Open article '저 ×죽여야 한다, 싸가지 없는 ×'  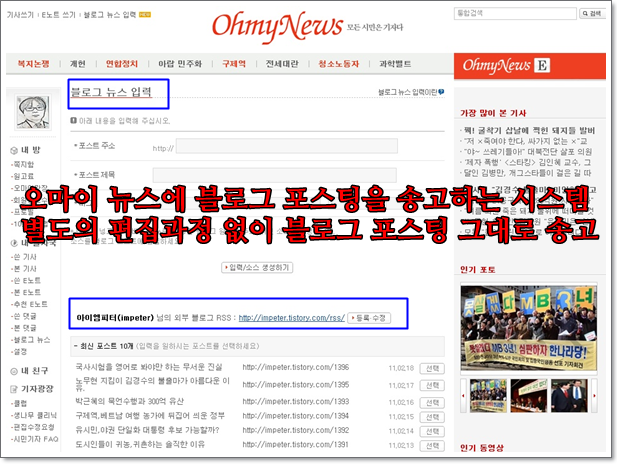pyautogui.click(x=525, y=141)
